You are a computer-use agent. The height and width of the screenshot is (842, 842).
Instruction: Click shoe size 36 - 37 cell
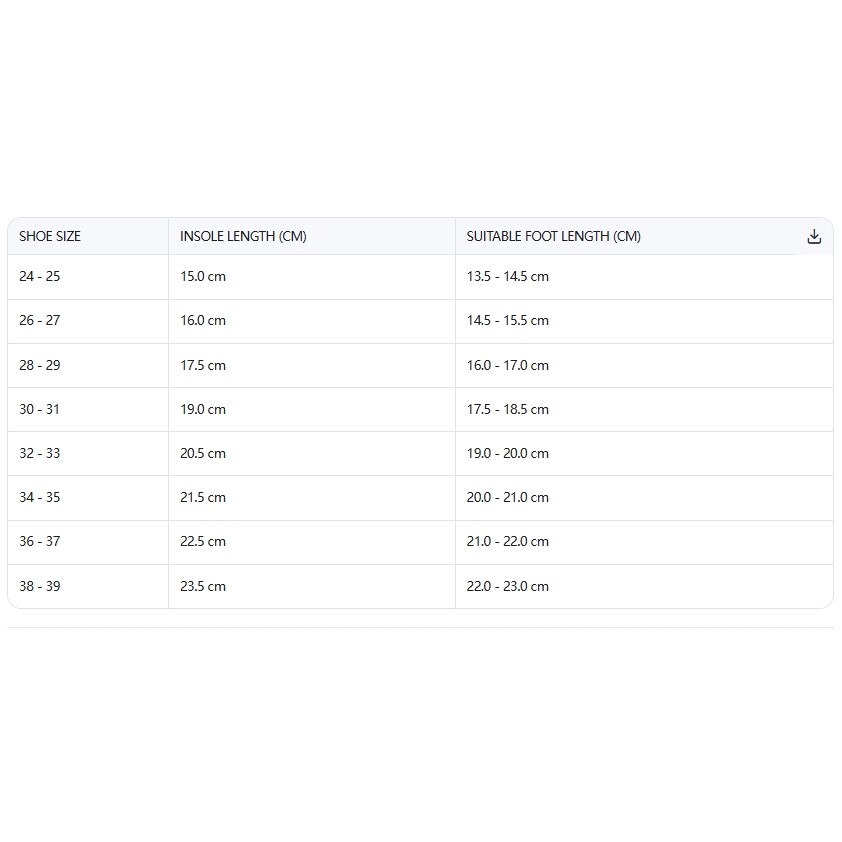88,542
